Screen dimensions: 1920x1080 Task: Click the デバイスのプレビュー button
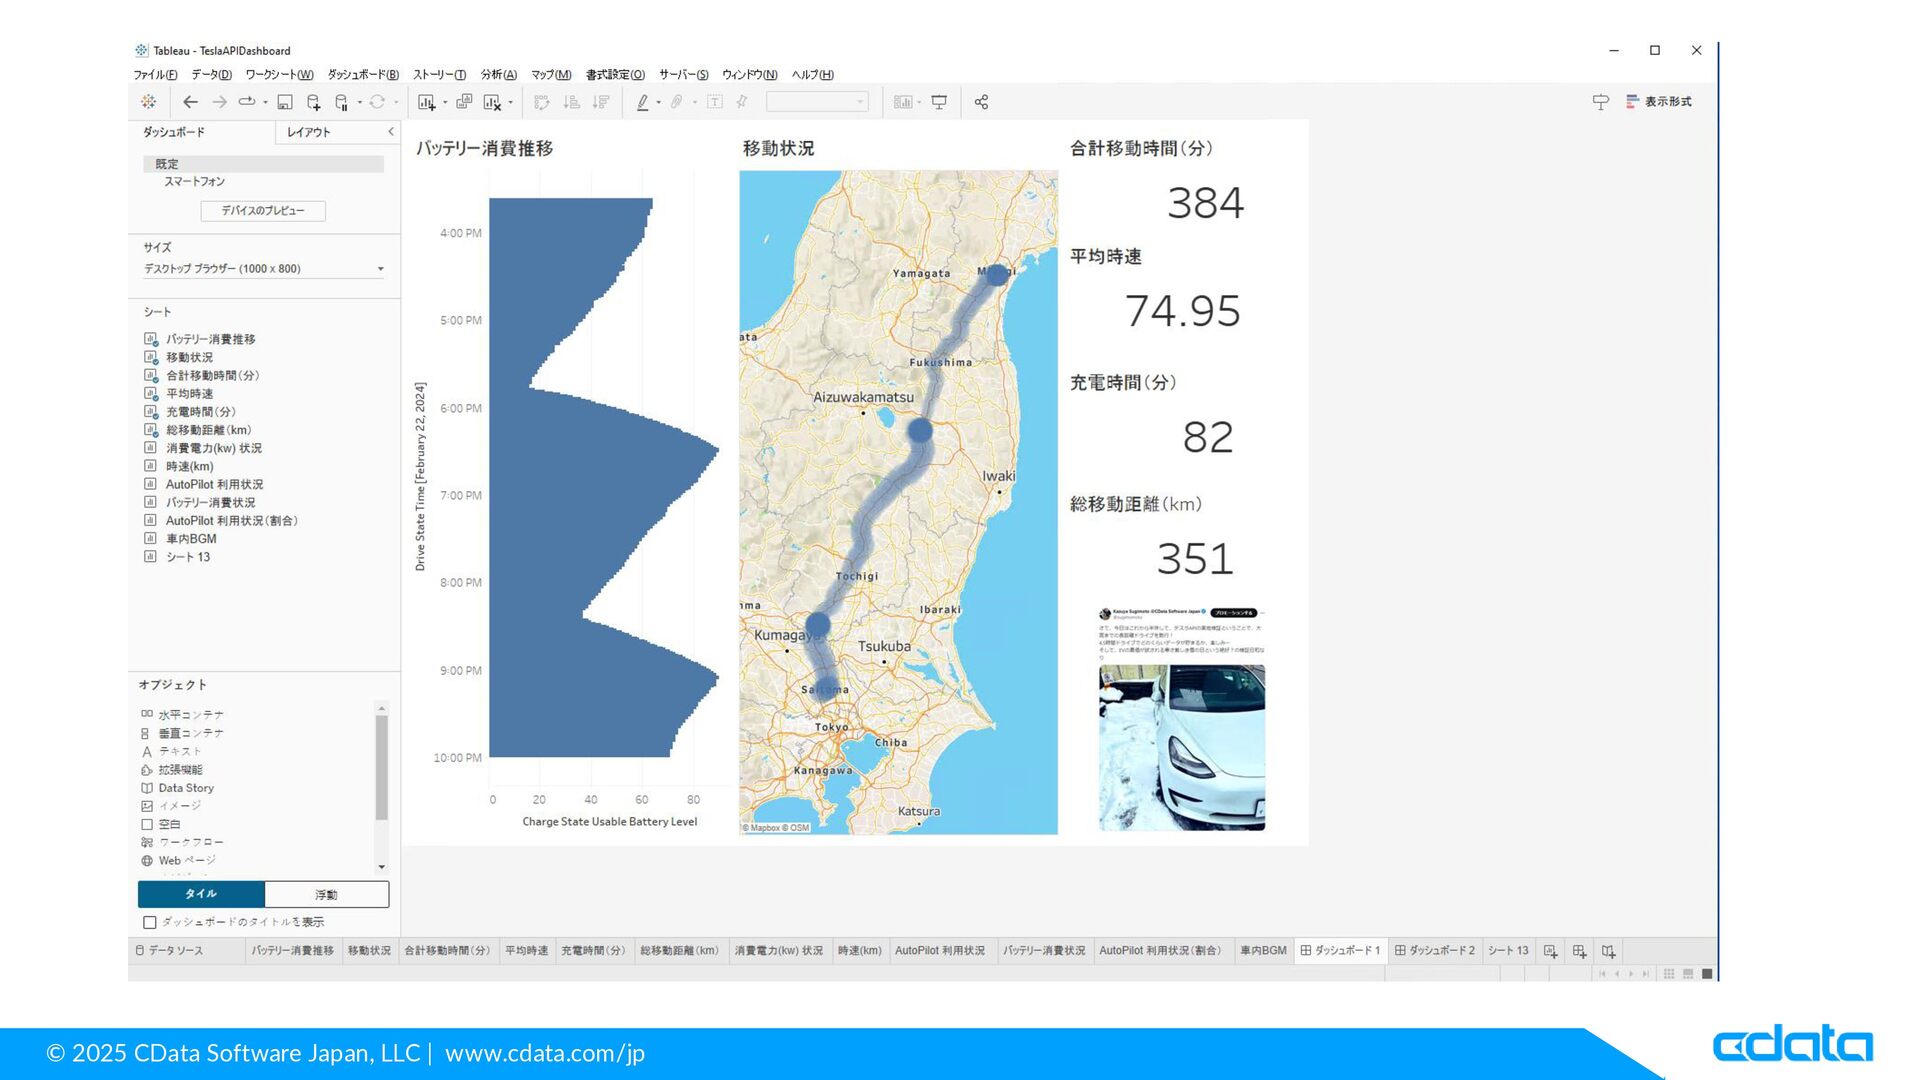tap(263, 211)
